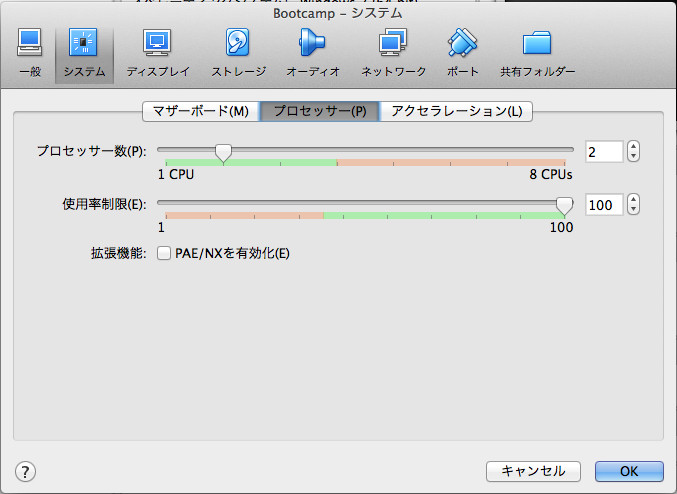The image size is (677, 494).
Task: Increase 使用率制限 with stepper up arrow
Action: tap(633, 200)
